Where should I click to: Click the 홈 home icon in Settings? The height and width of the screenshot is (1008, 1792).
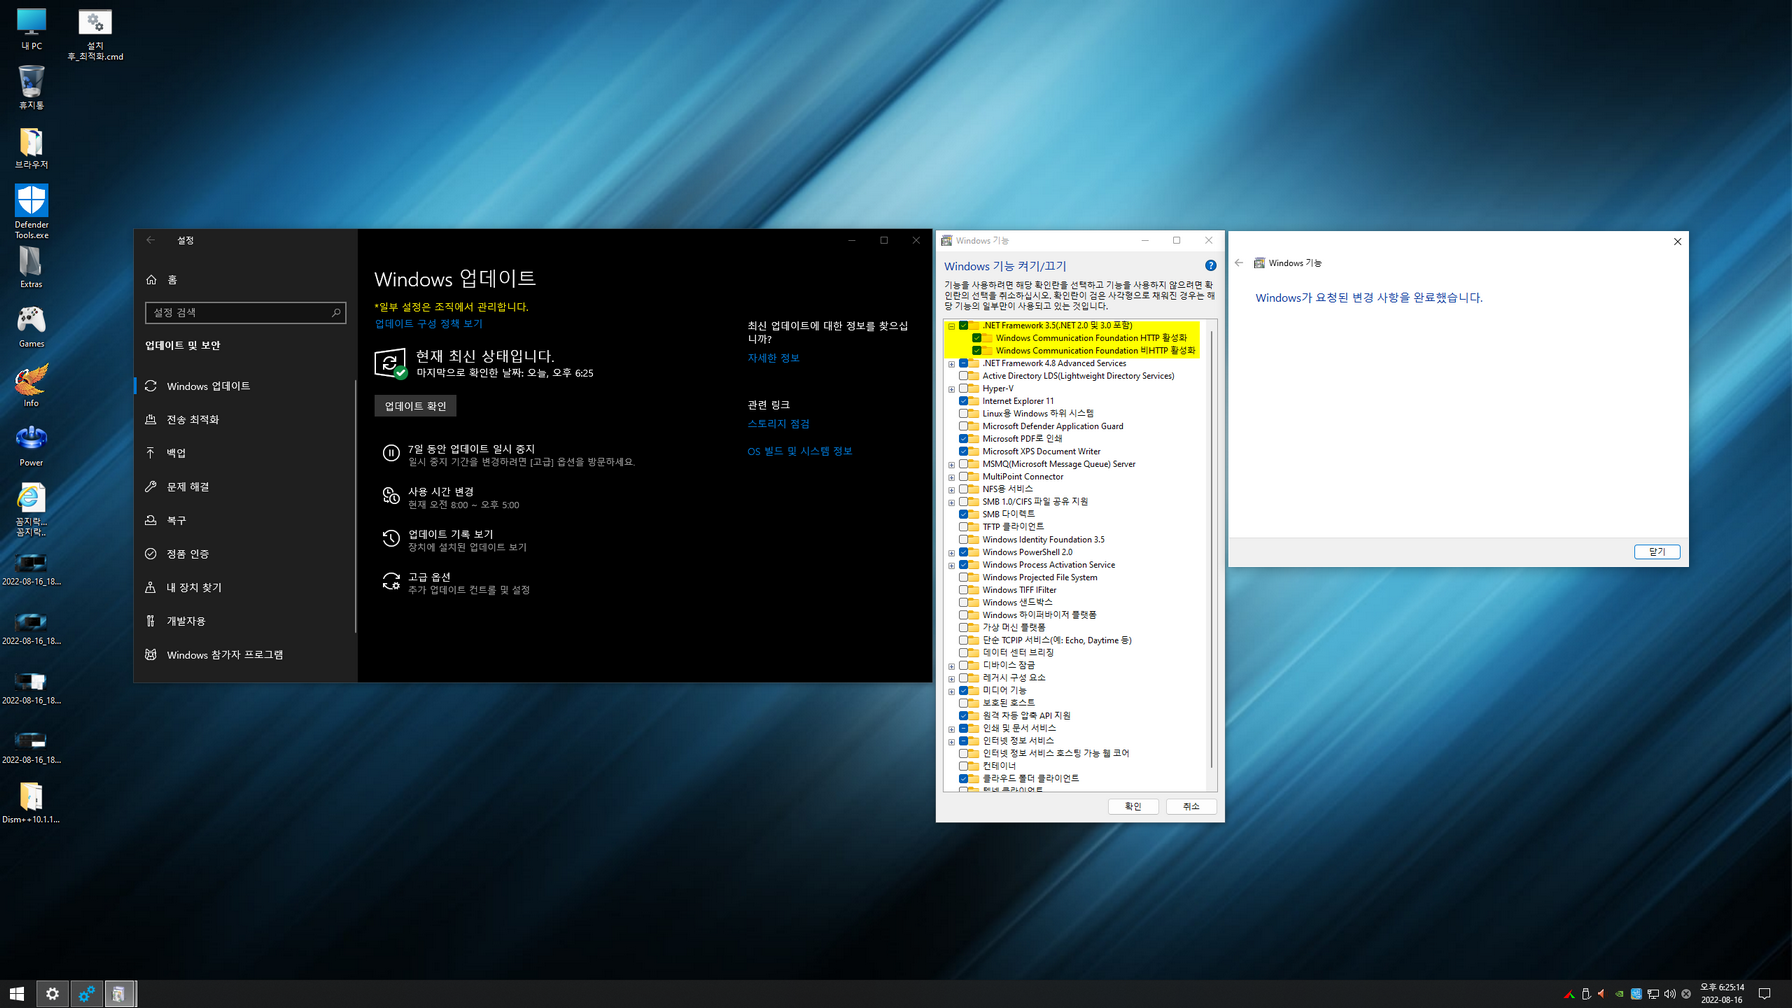151,280
